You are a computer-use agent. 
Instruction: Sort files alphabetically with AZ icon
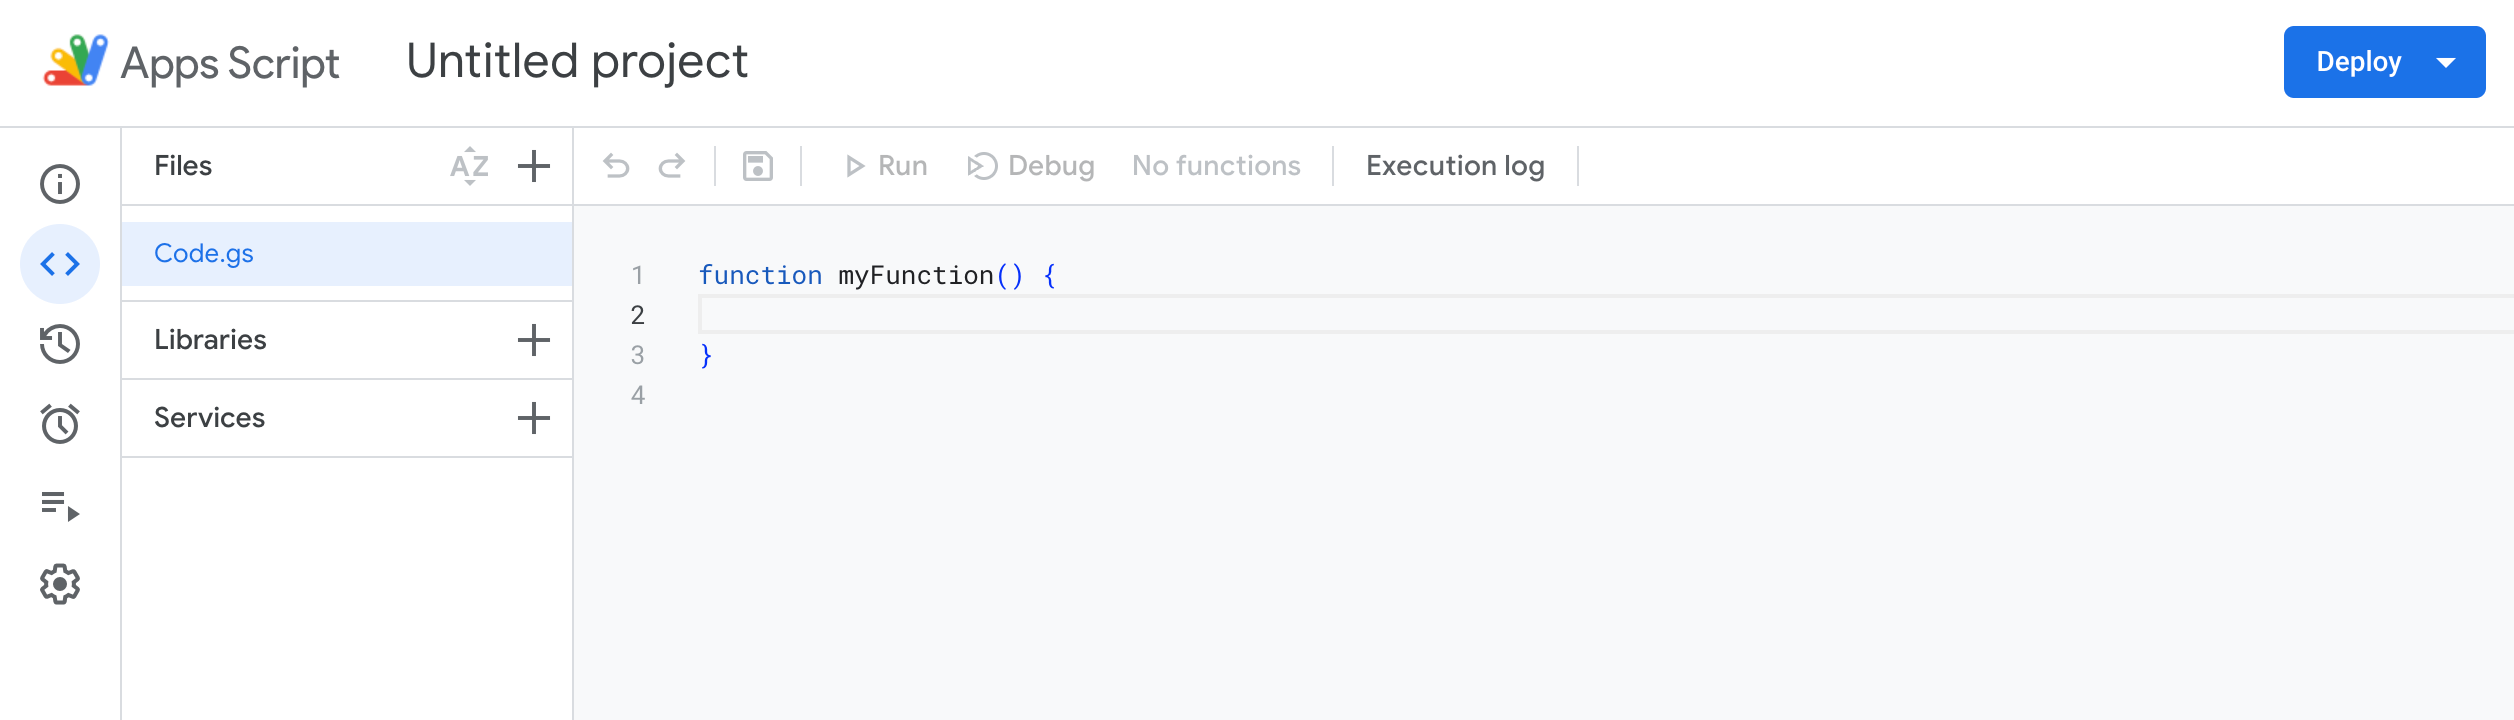point(469,166)
